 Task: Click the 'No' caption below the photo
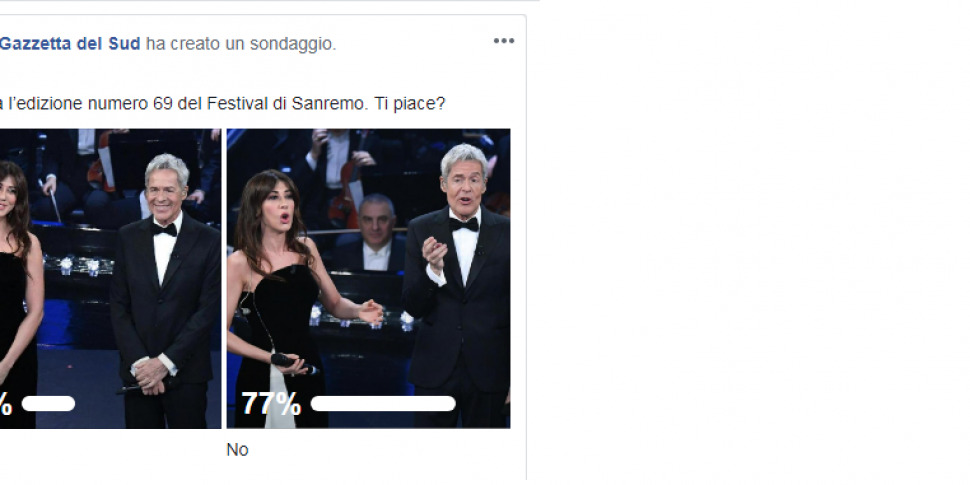tap(238, 450)
